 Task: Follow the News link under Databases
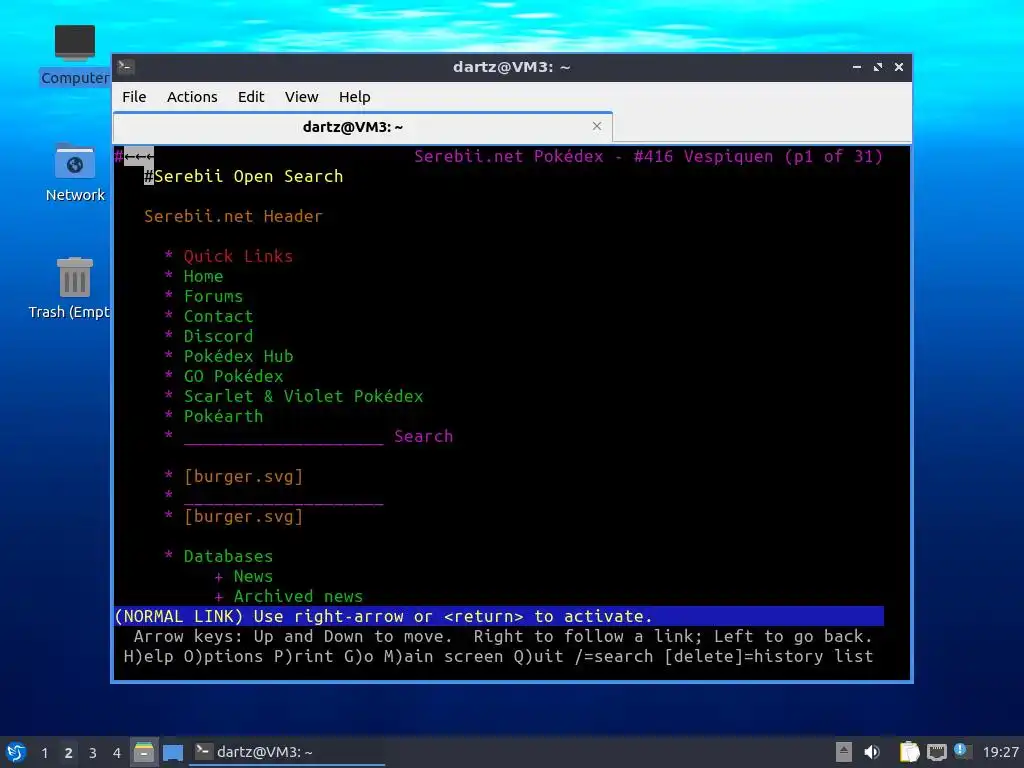coord(253,576)
